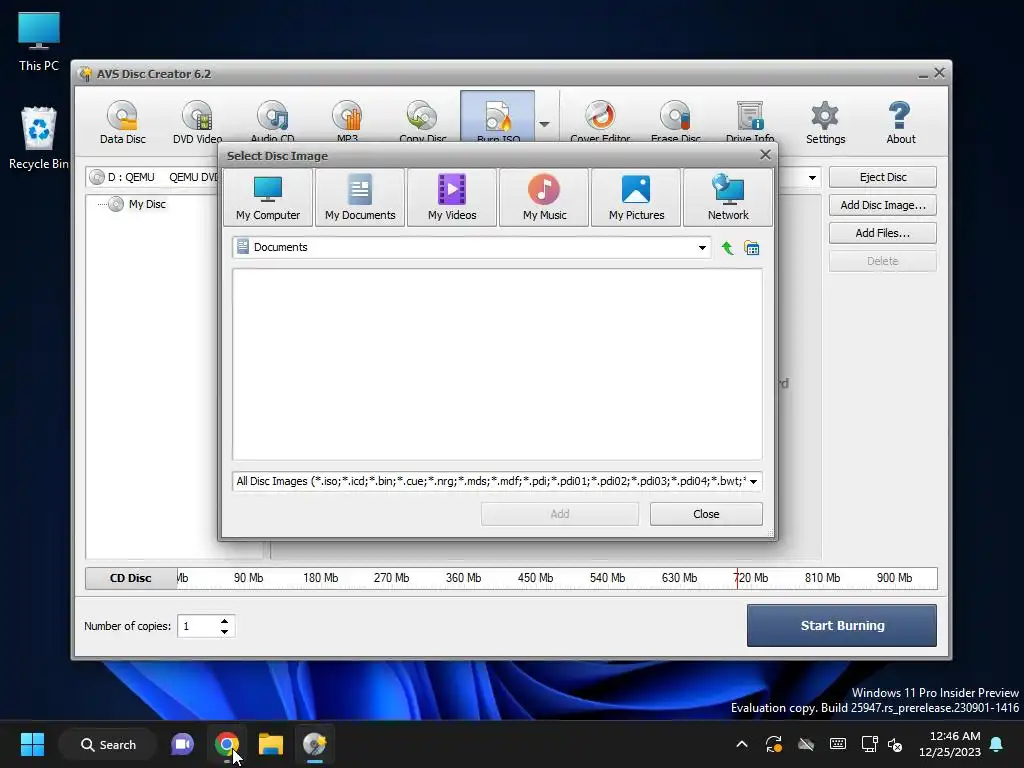Click the Add Files button
The height and width of the screenshot is (768, 1024).
coord(882,233)
